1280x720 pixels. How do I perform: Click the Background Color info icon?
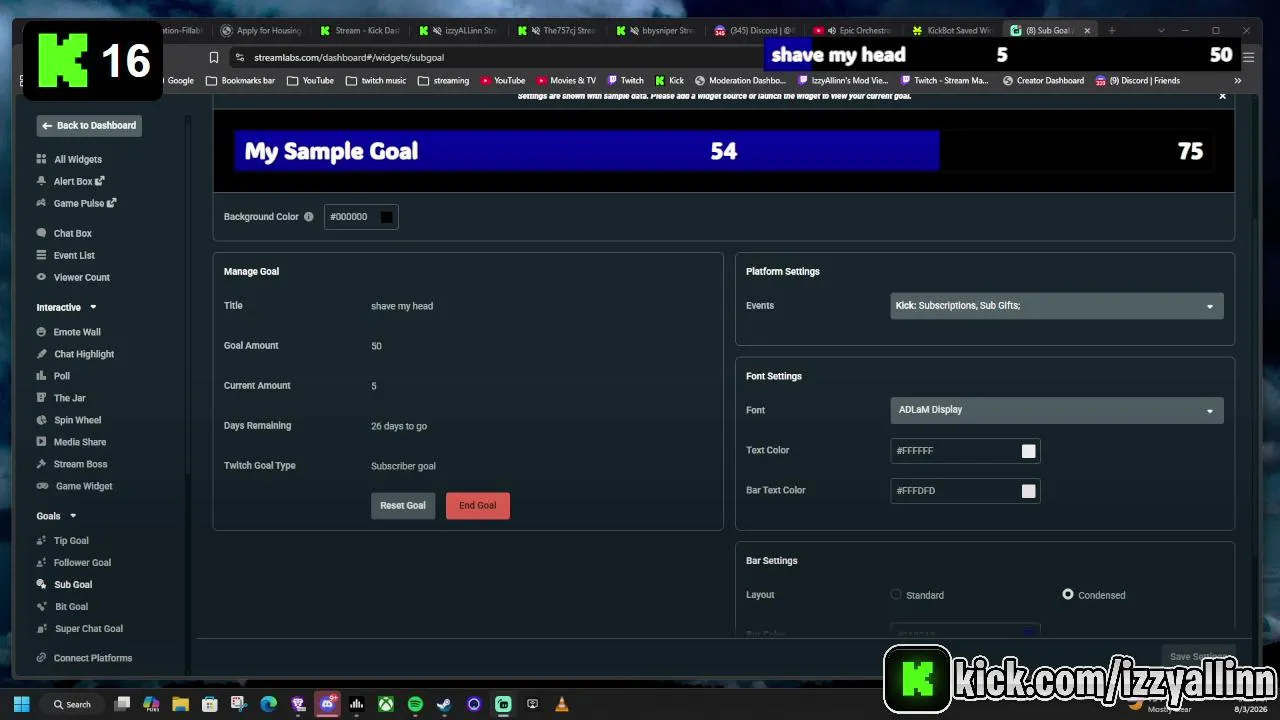point(308,217)
